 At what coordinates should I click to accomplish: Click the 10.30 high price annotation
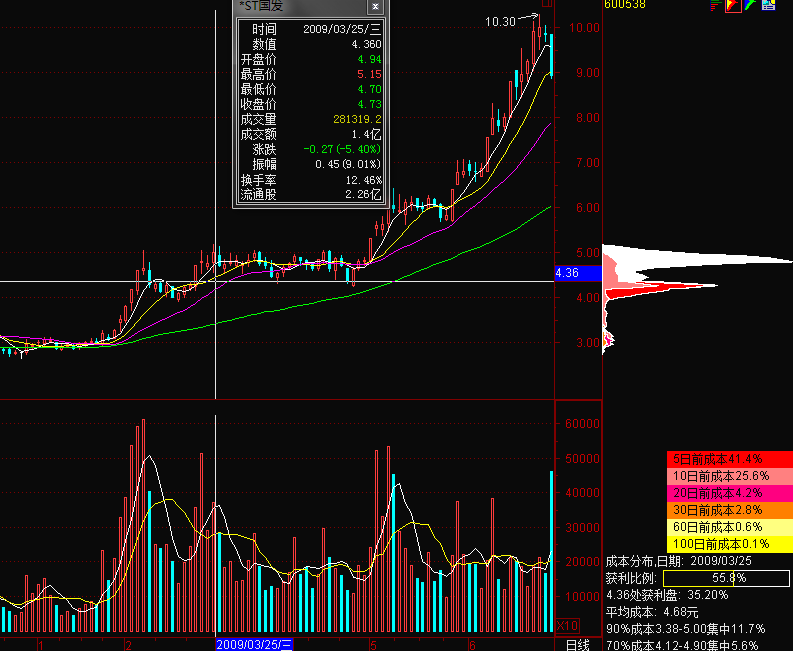tap(500, 21)
